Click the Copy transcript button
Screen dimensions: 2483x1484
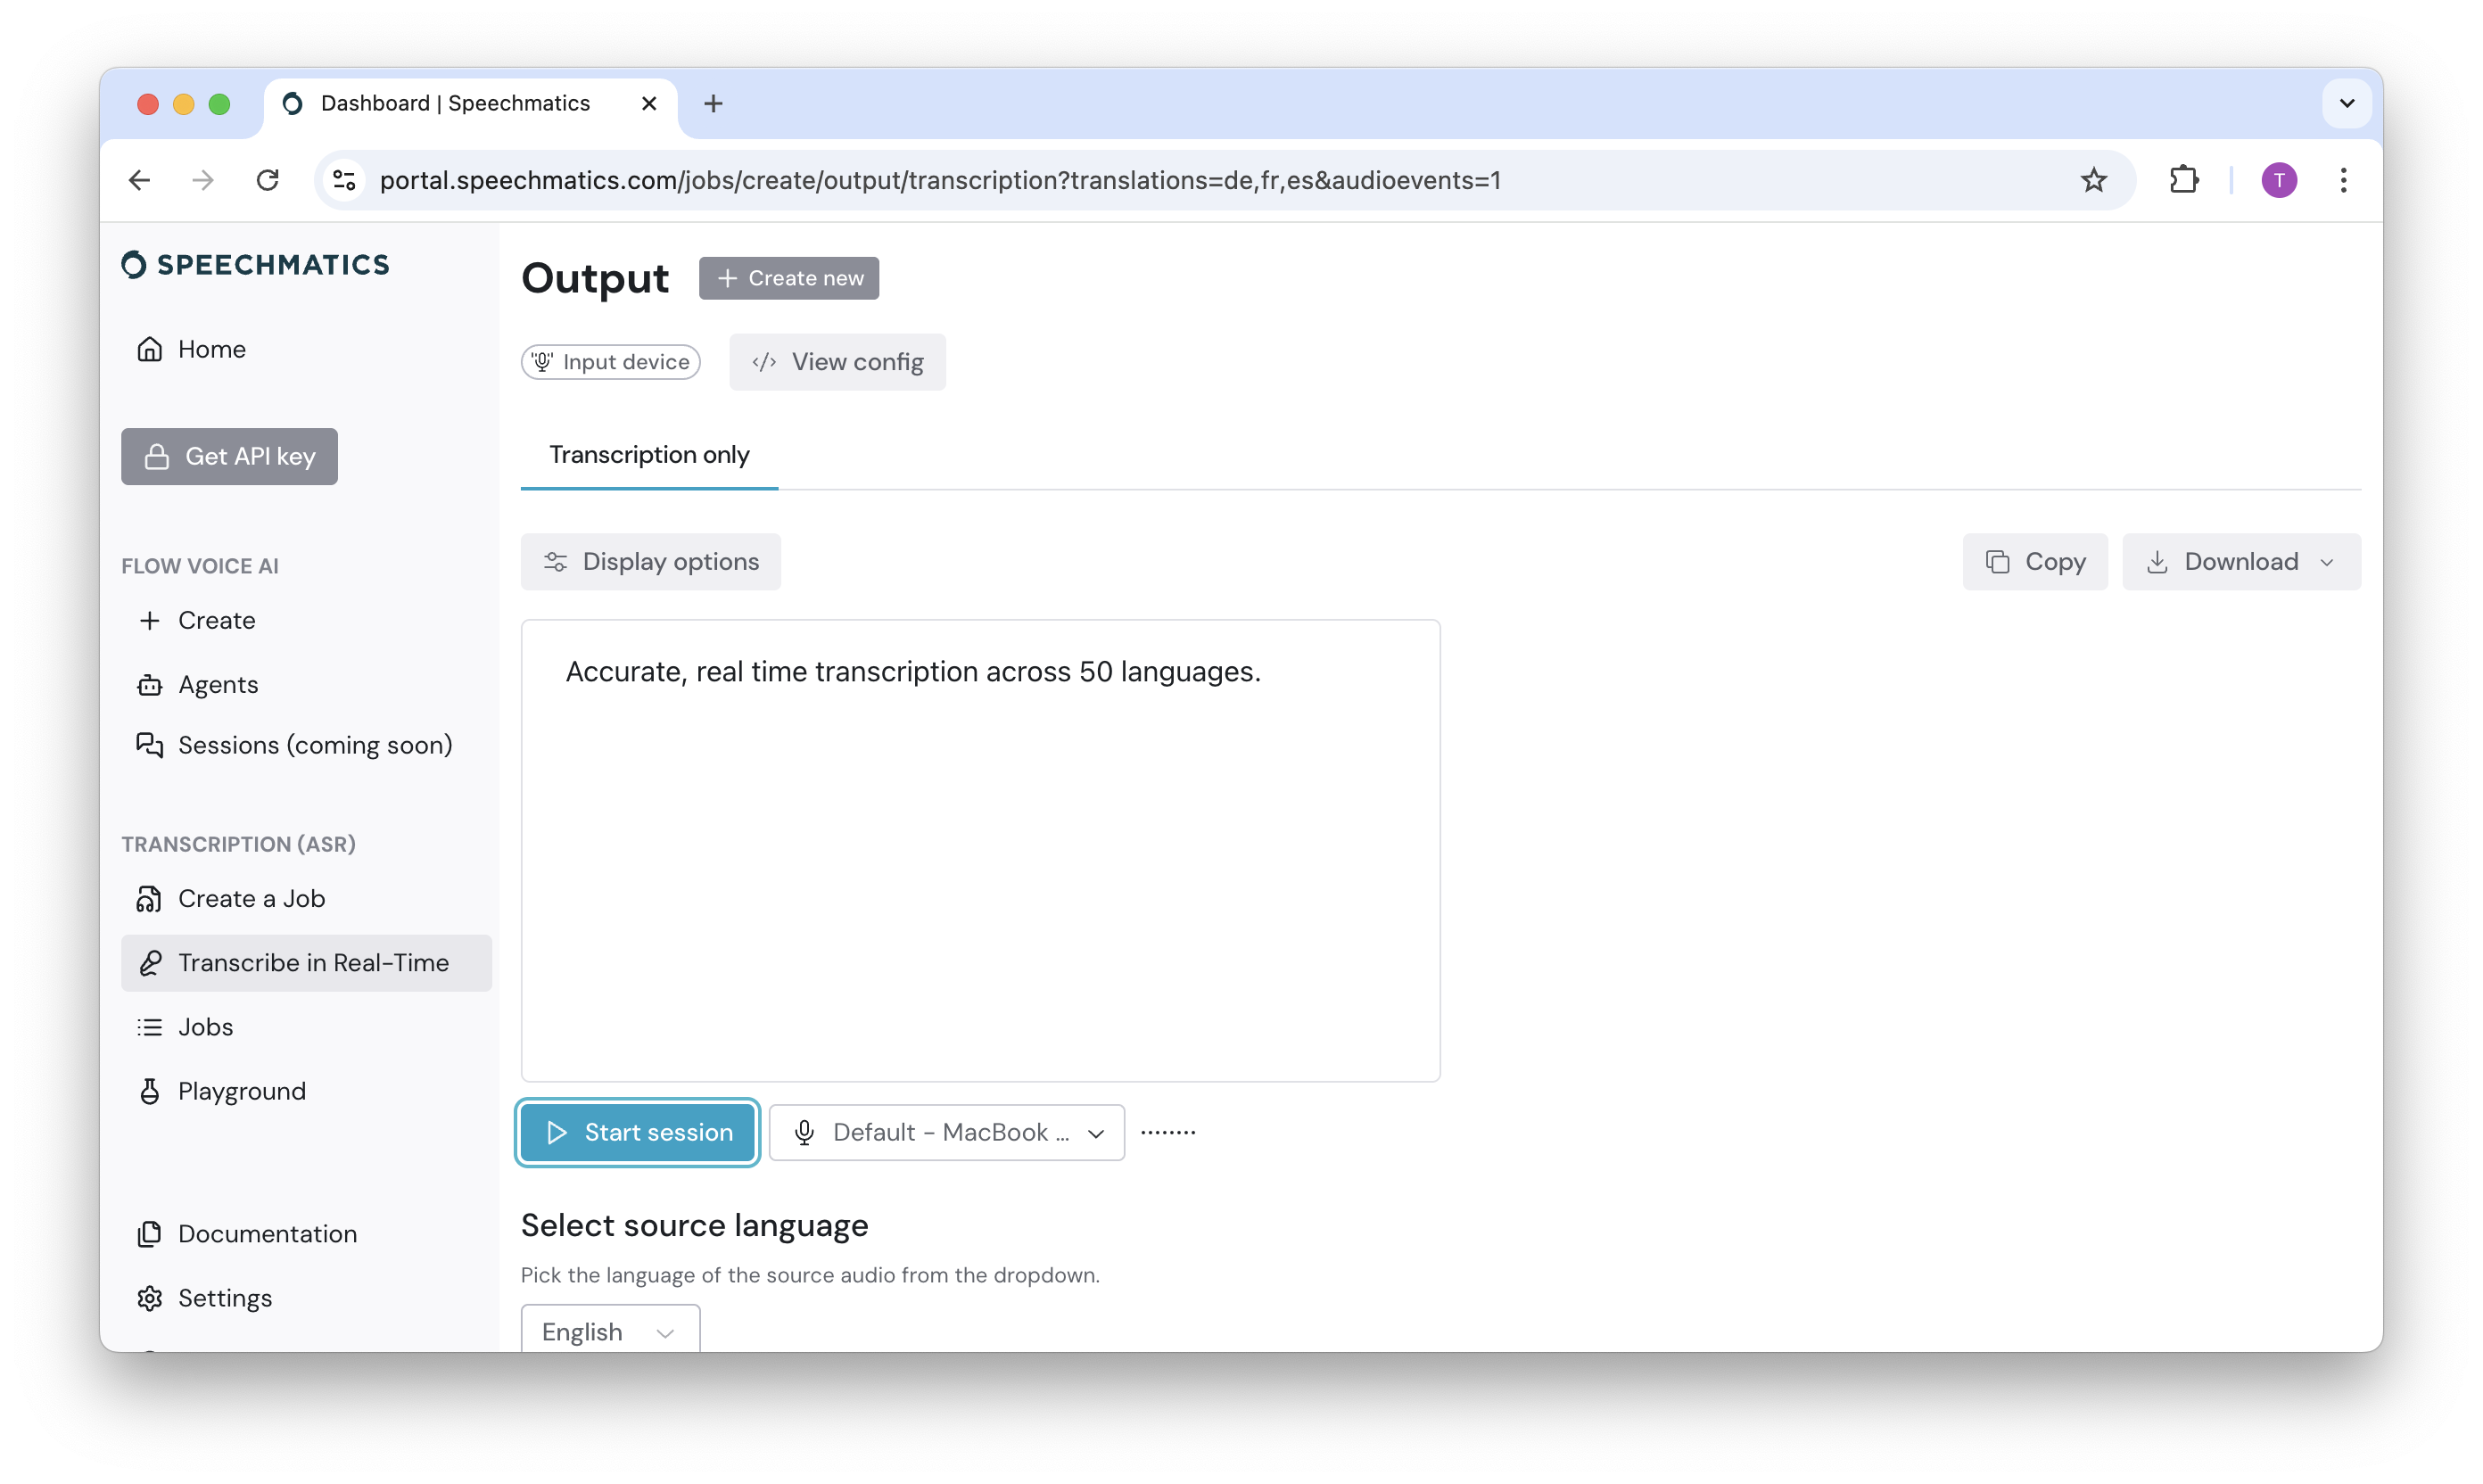click(2035, 561)
